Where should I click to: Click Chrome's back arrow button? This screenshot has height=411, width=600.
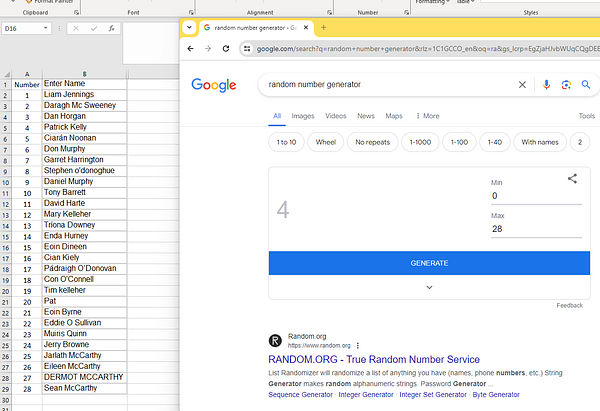click(190, 49)
